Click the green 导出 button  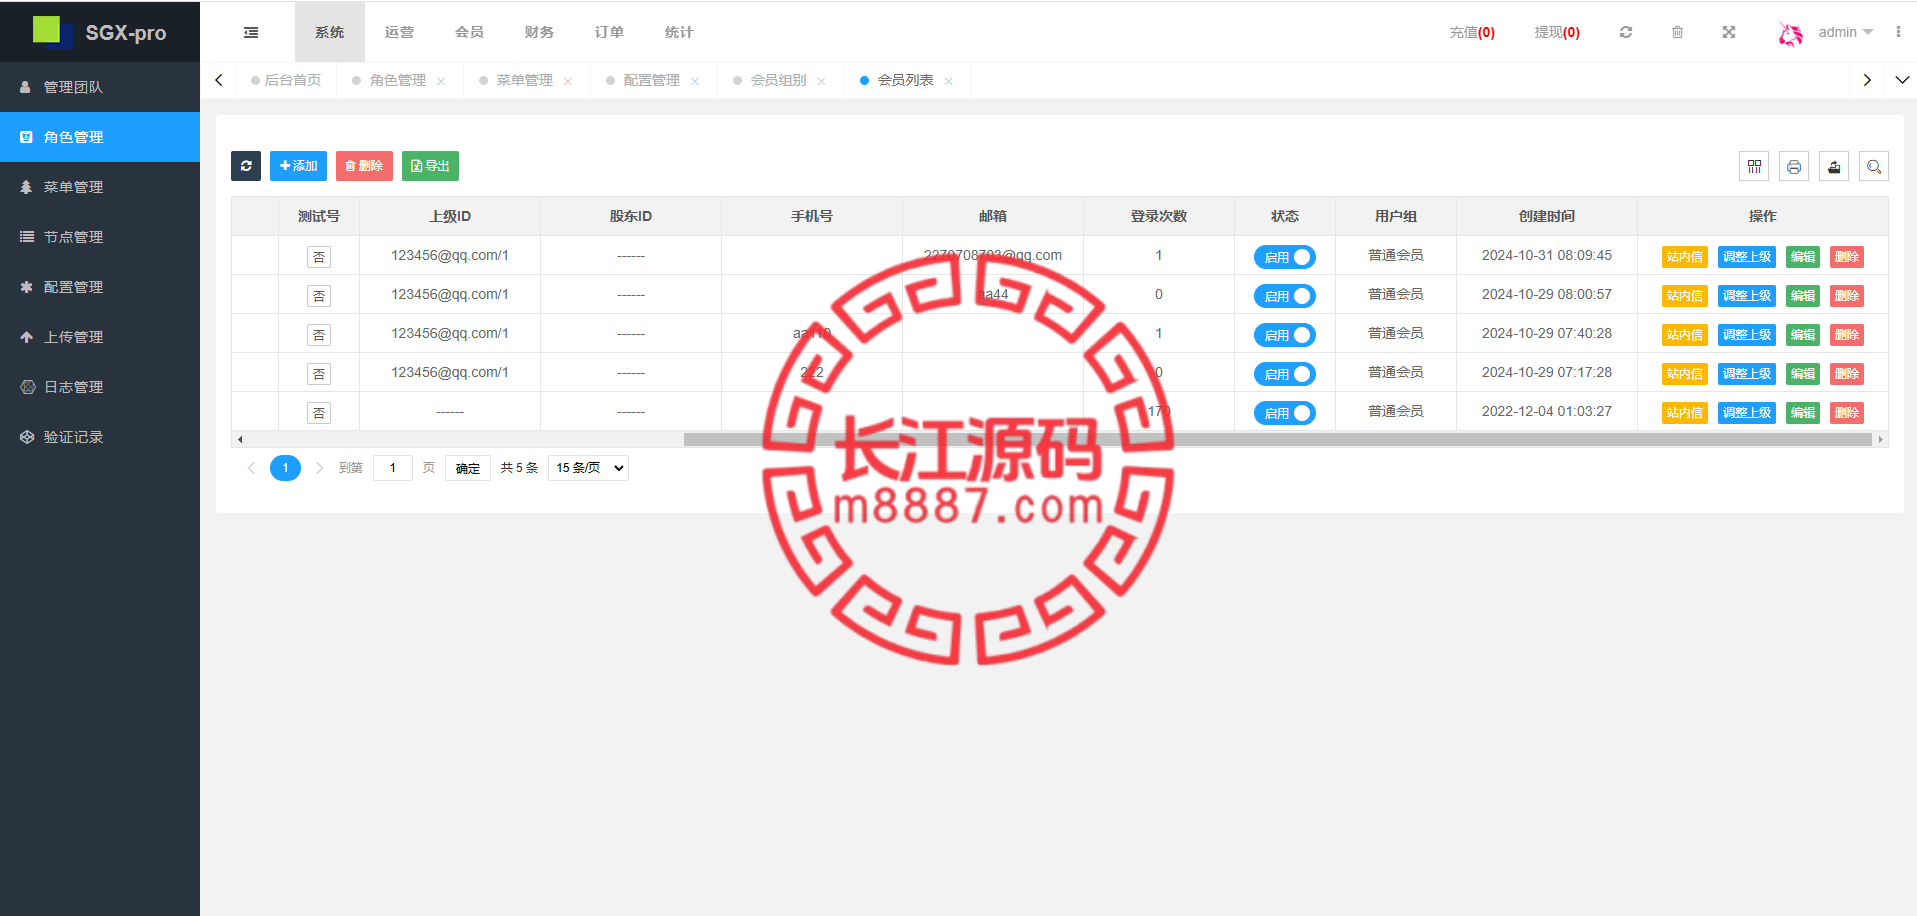(430, 166)
